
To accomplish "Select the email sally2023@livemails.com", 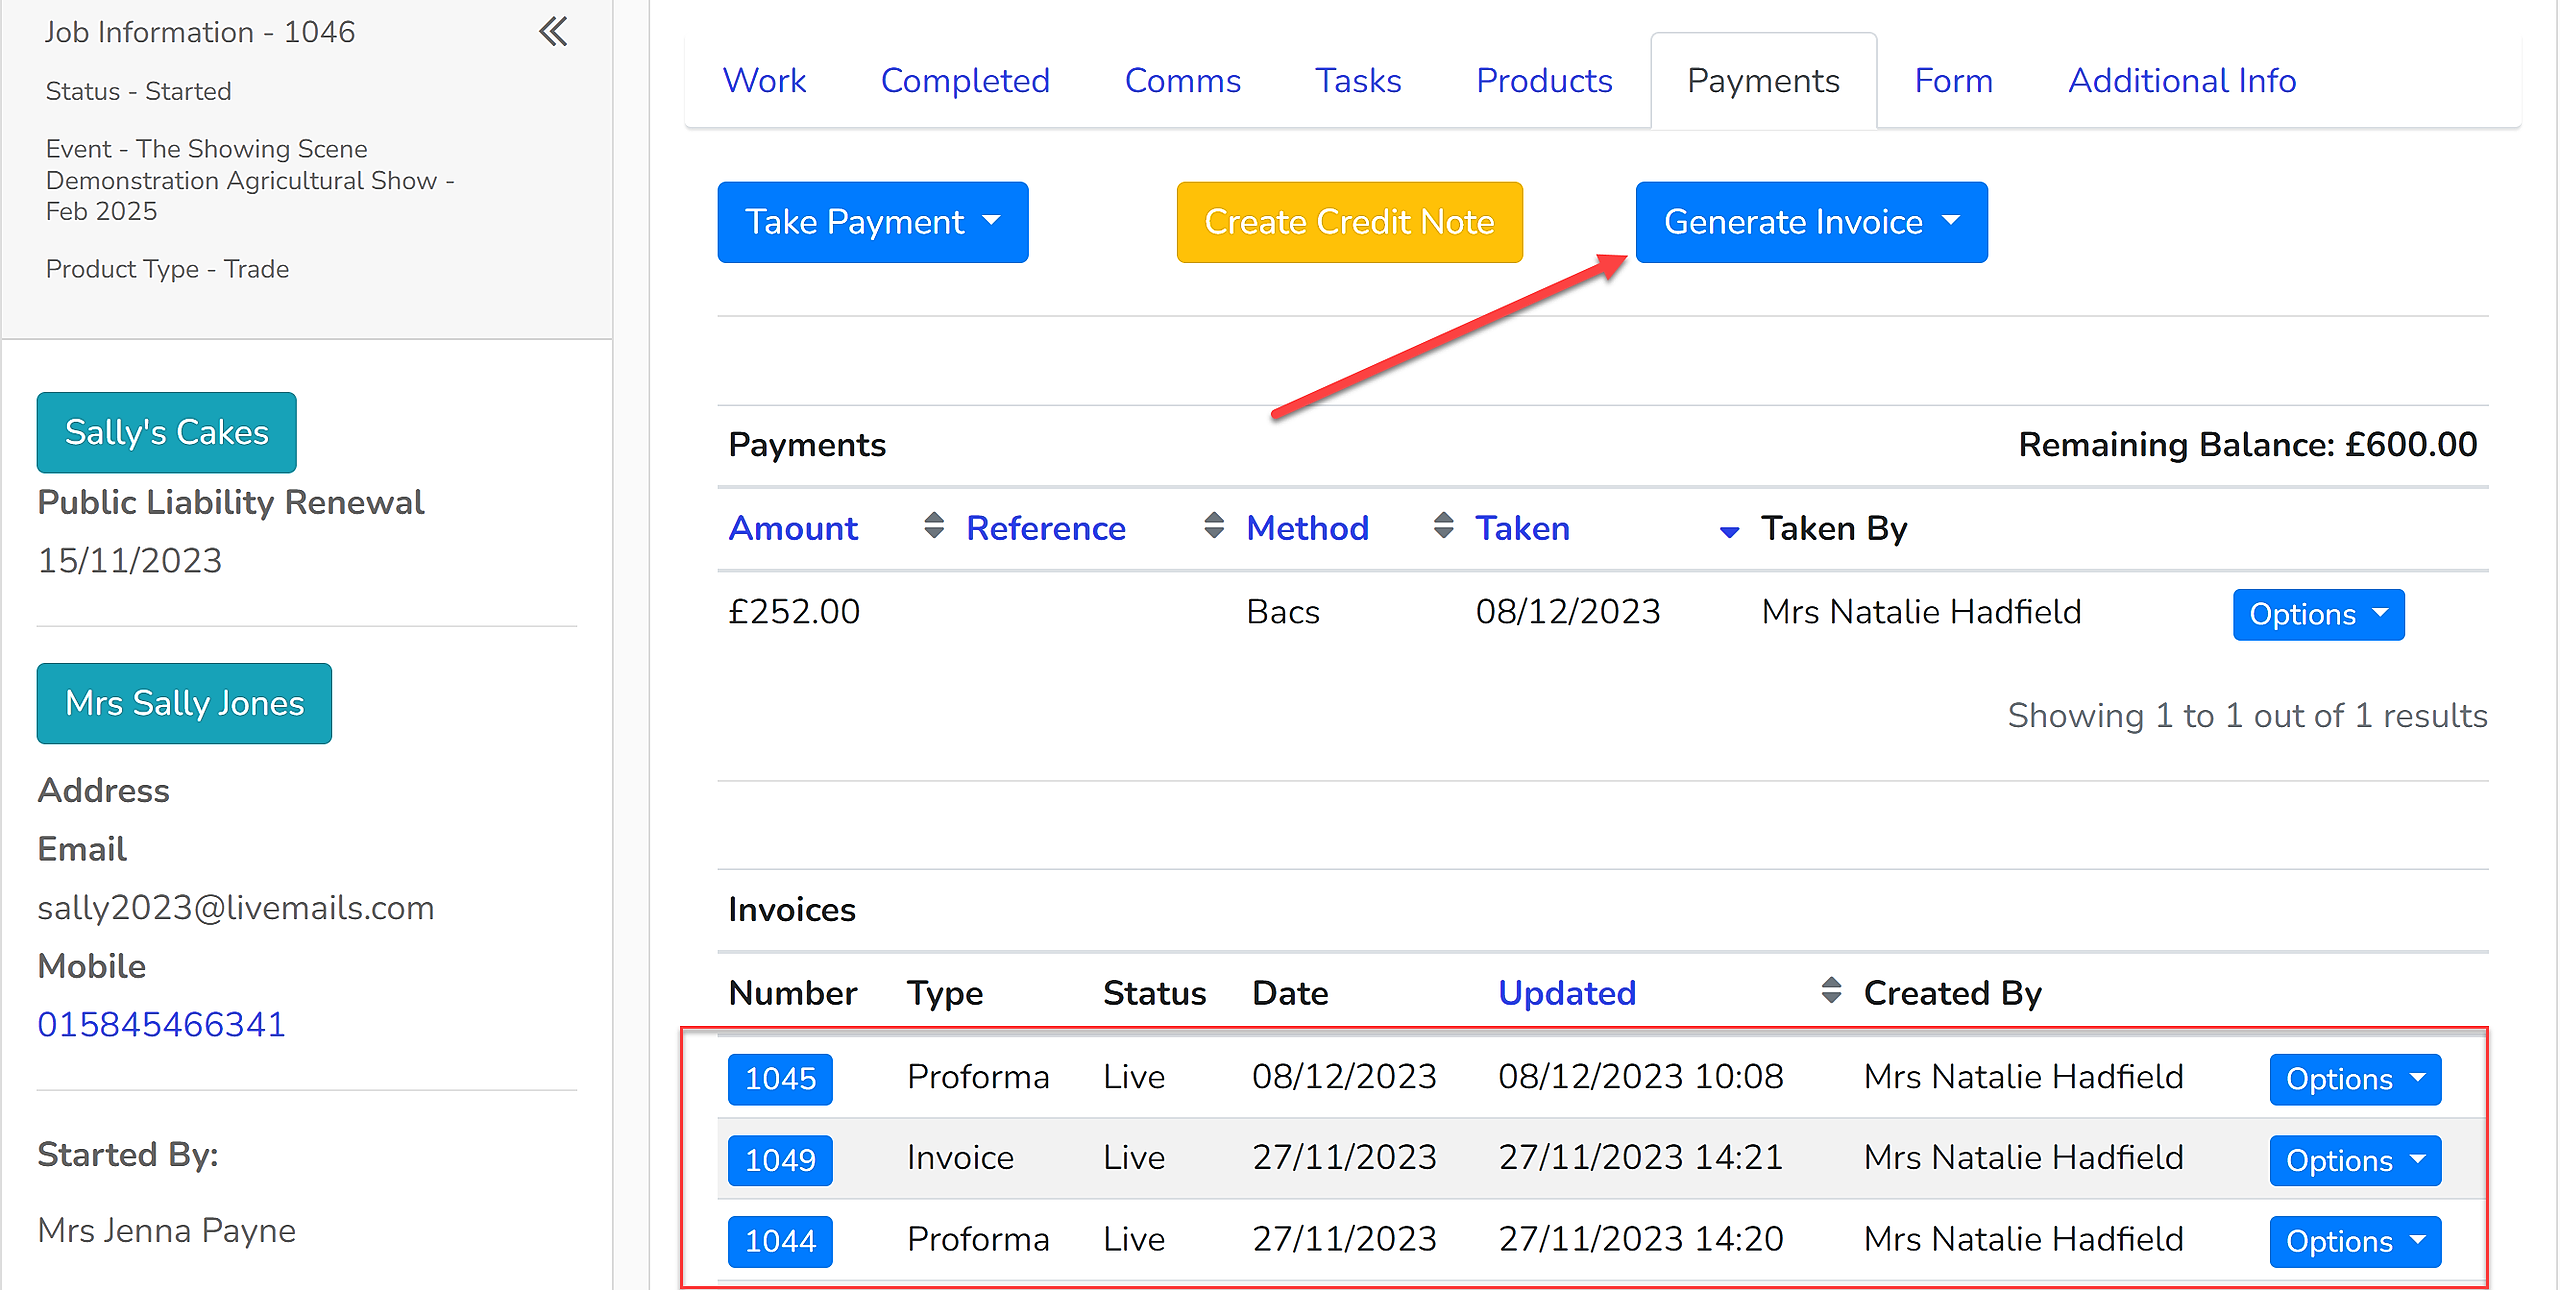I will (x=236, y=907).
